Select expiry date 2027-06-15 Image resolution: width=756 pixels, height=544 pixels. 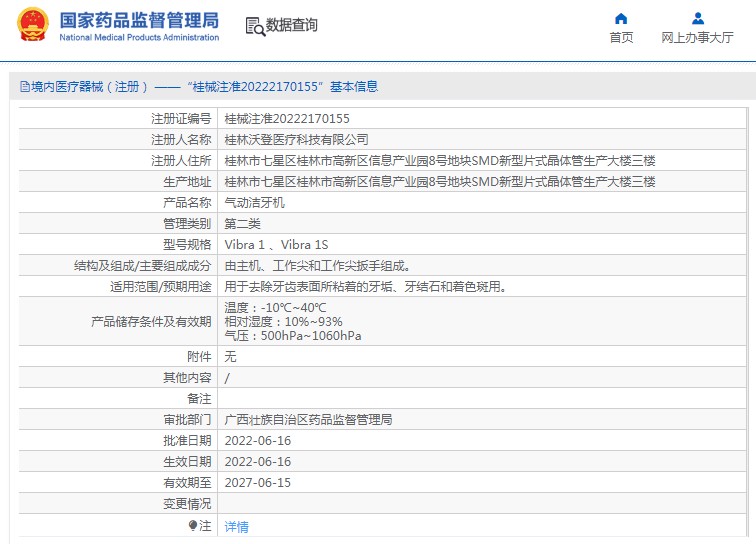click(x=258, y=483)
